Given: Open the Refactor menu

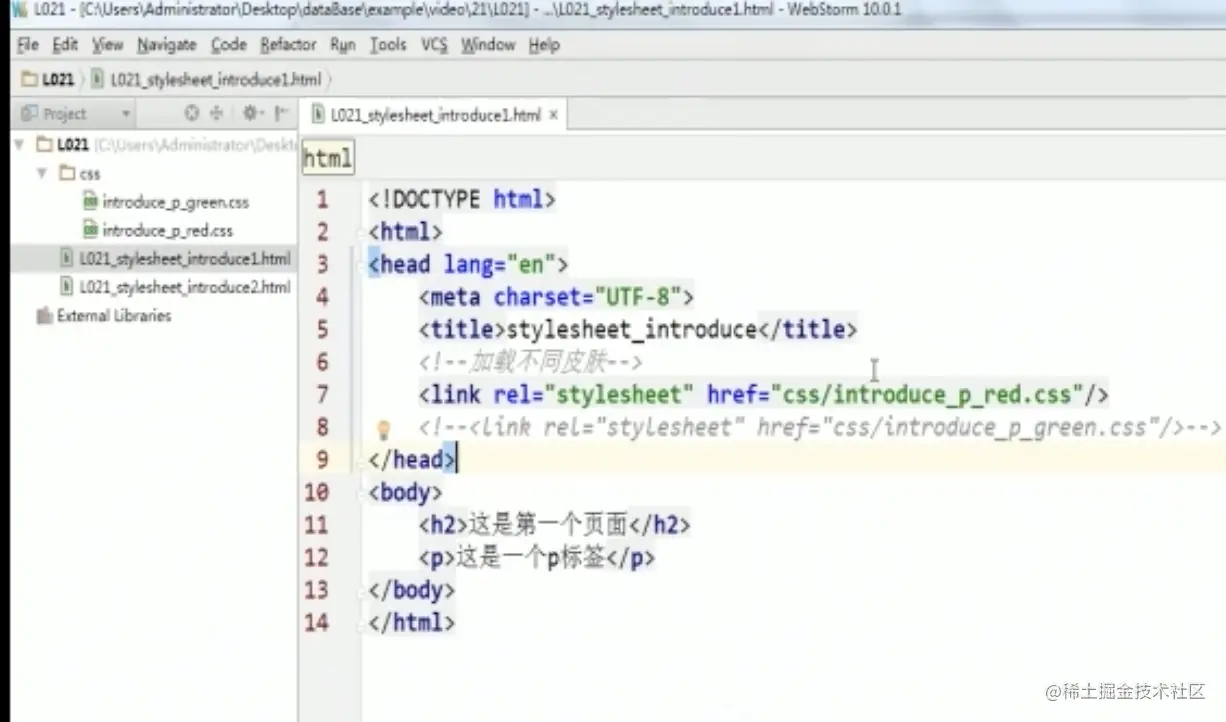Looking at the screenshot, I should point(288,45).
